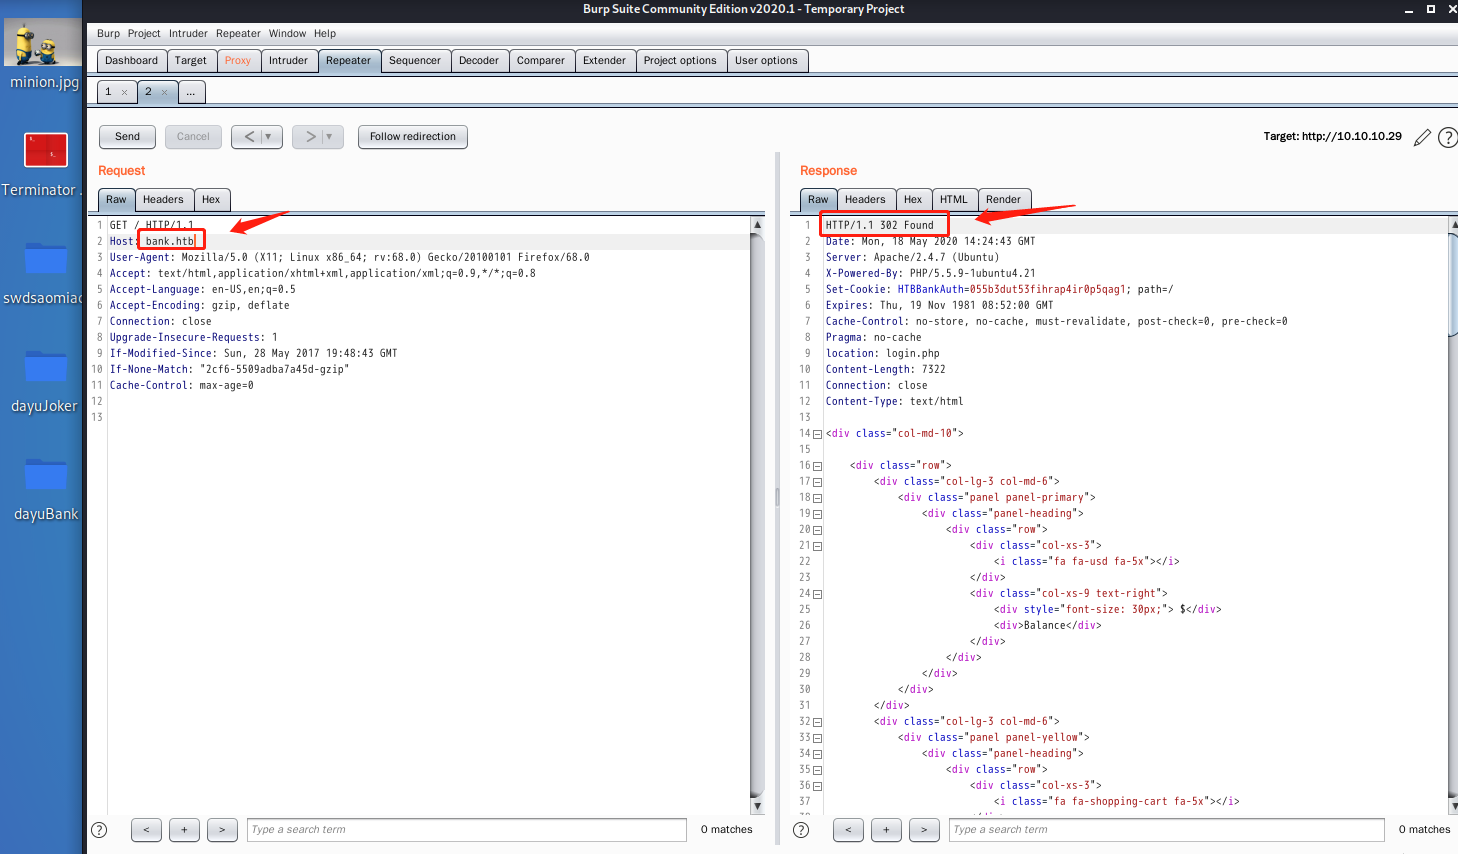The image size is (1458, 854).
Task: Go to previous request in history
Action: (249, 137)
